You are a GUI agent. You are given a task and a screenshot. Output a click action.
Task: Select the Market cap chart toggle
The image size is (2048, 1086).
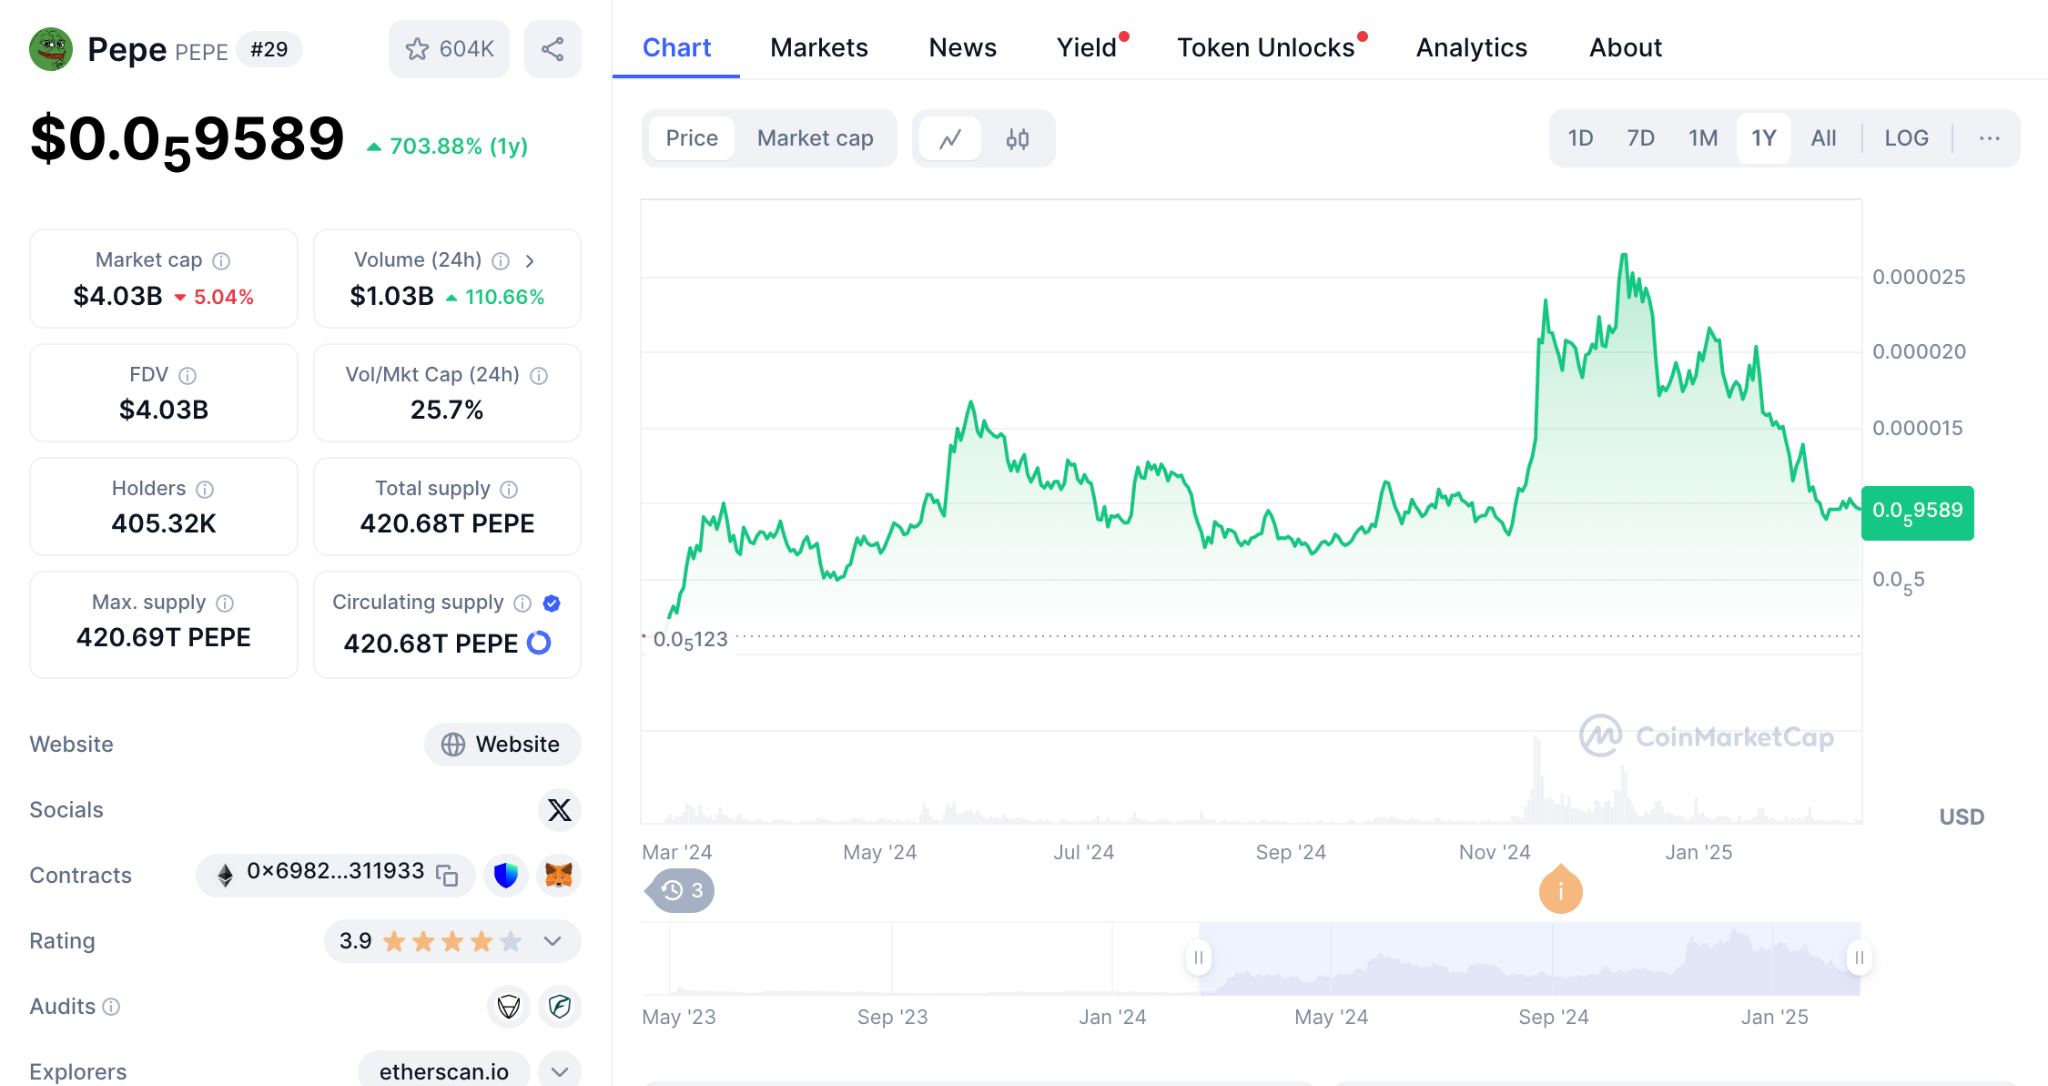815,138
